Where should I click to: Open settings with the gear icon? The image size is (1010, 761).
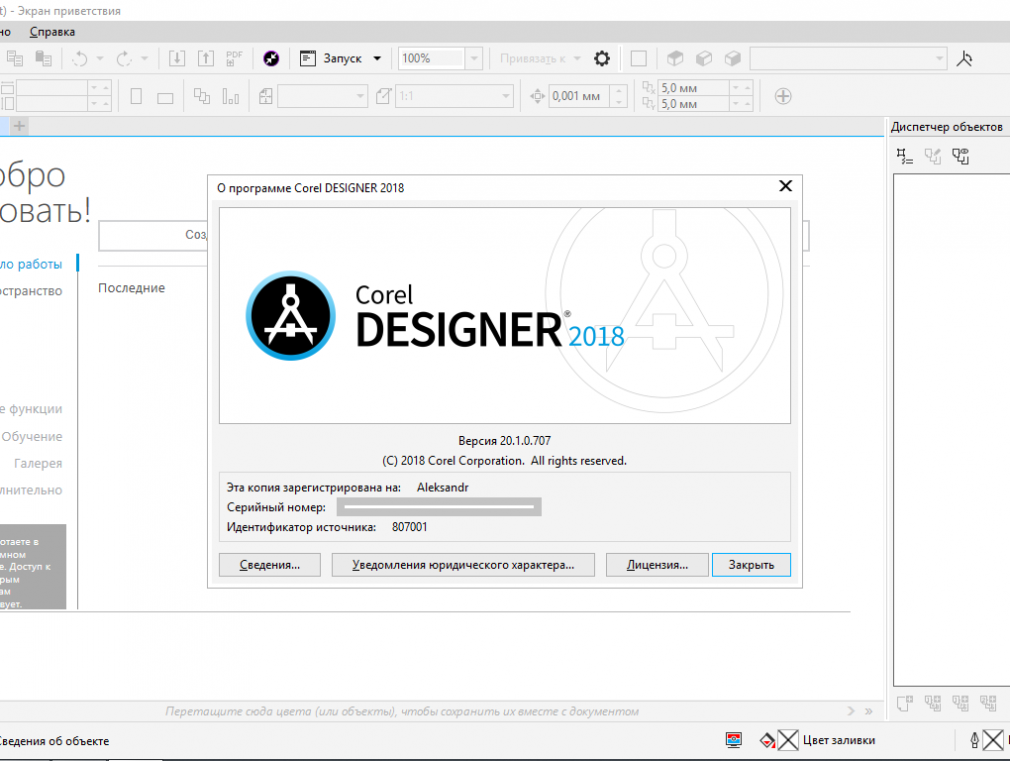602,59
